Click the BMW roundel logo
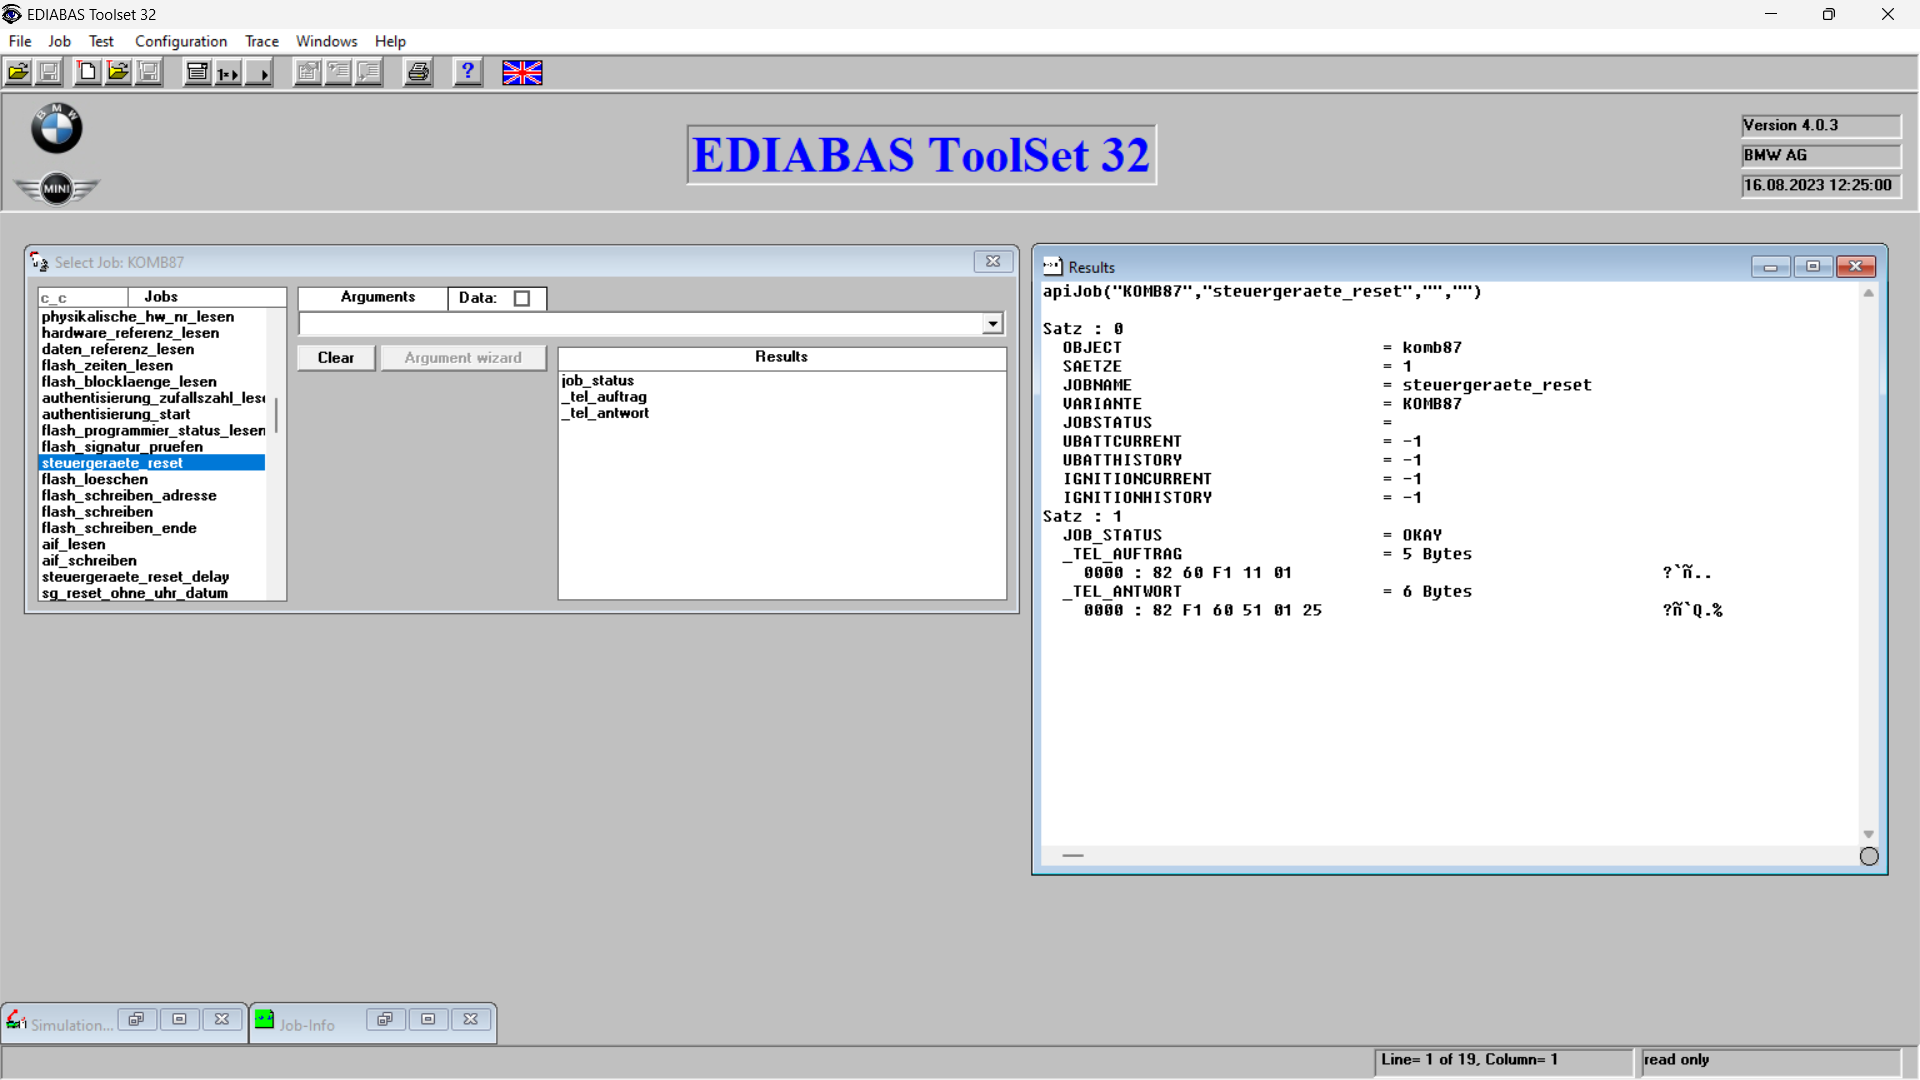Screen dimensions: 1920x1080 (x=56, y=128)
